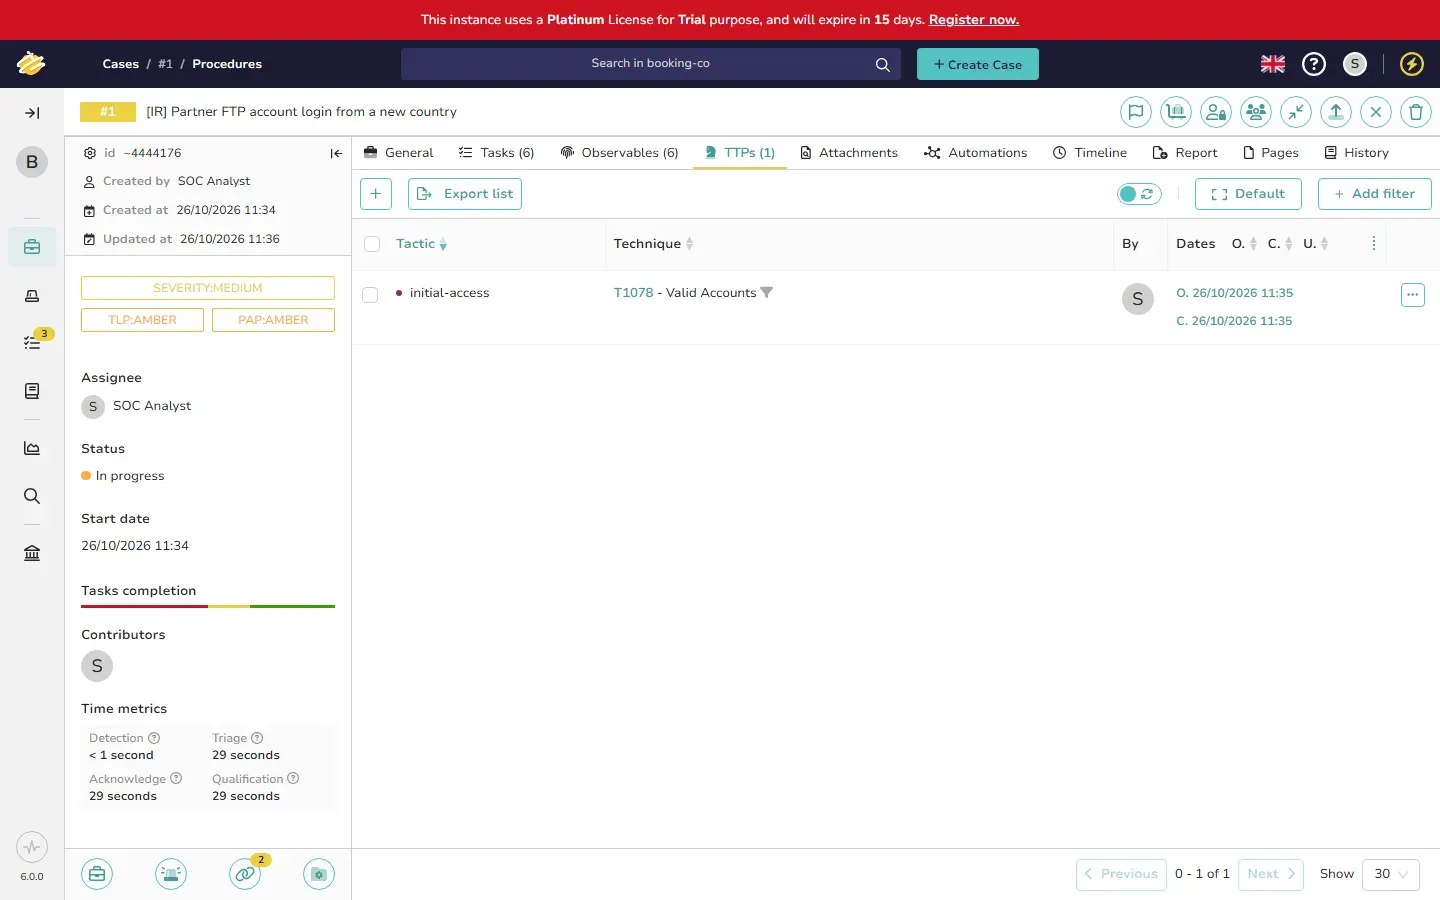Open the dashboards chart icon in sidebar
Viewport: 1440px width, 900px height.
coord(32,448)
